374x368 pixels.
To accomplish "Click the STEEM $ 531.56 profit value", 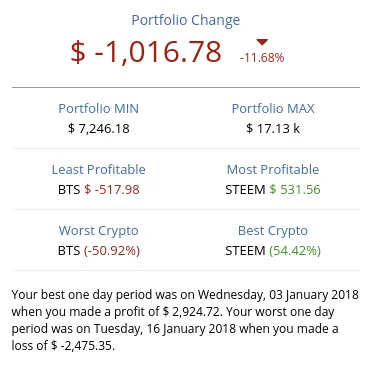I will point(273,190).
